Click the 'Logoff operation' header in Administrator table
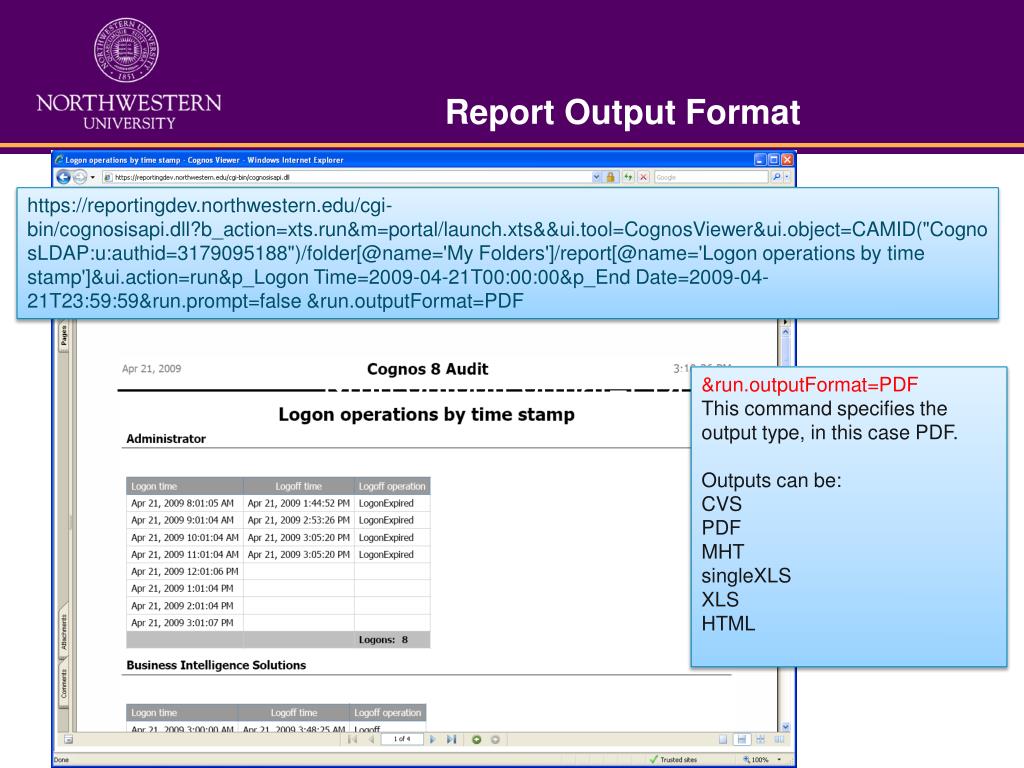 point(392,486)
